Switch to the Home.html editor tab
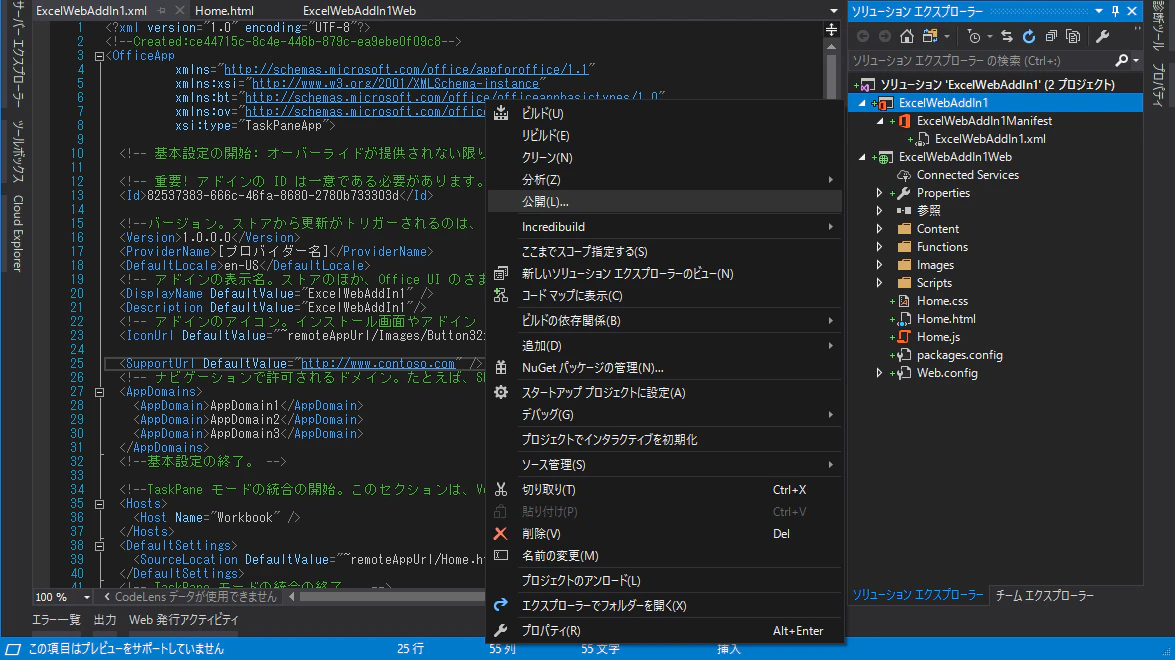 (224, 10)
